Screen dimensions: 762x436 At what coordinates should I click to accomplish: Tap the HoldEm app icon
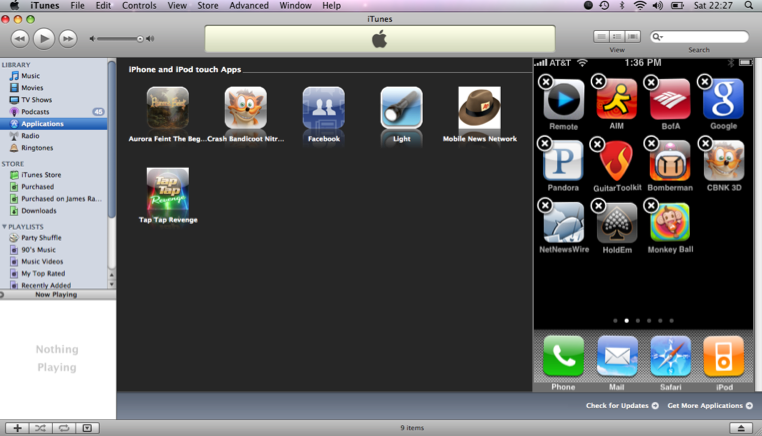pos(617,223)
